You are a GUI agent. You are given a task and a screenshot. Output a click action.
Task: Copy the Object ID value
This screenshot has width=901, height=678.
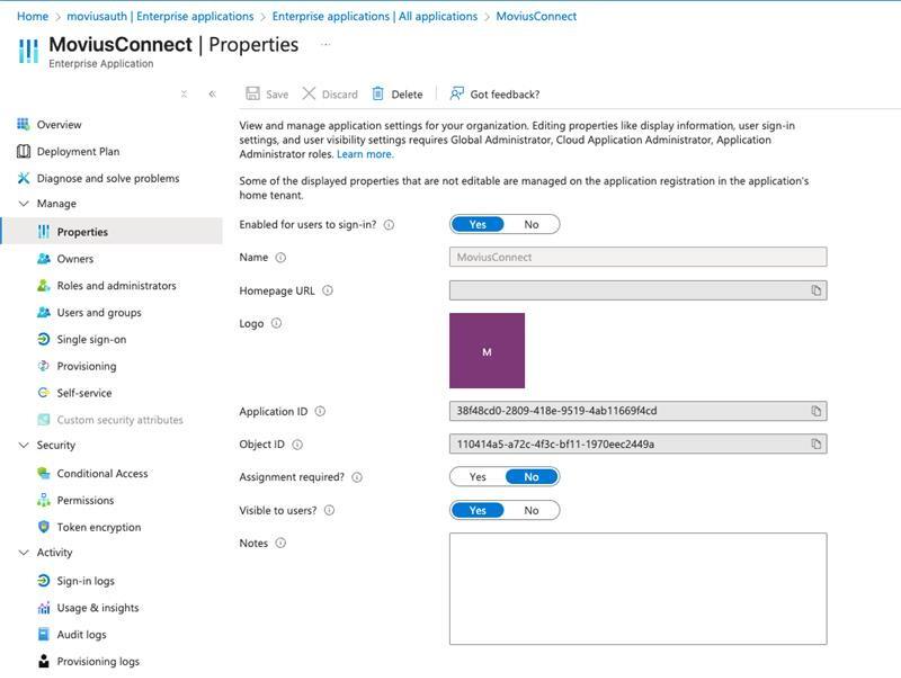click(816, 444)
